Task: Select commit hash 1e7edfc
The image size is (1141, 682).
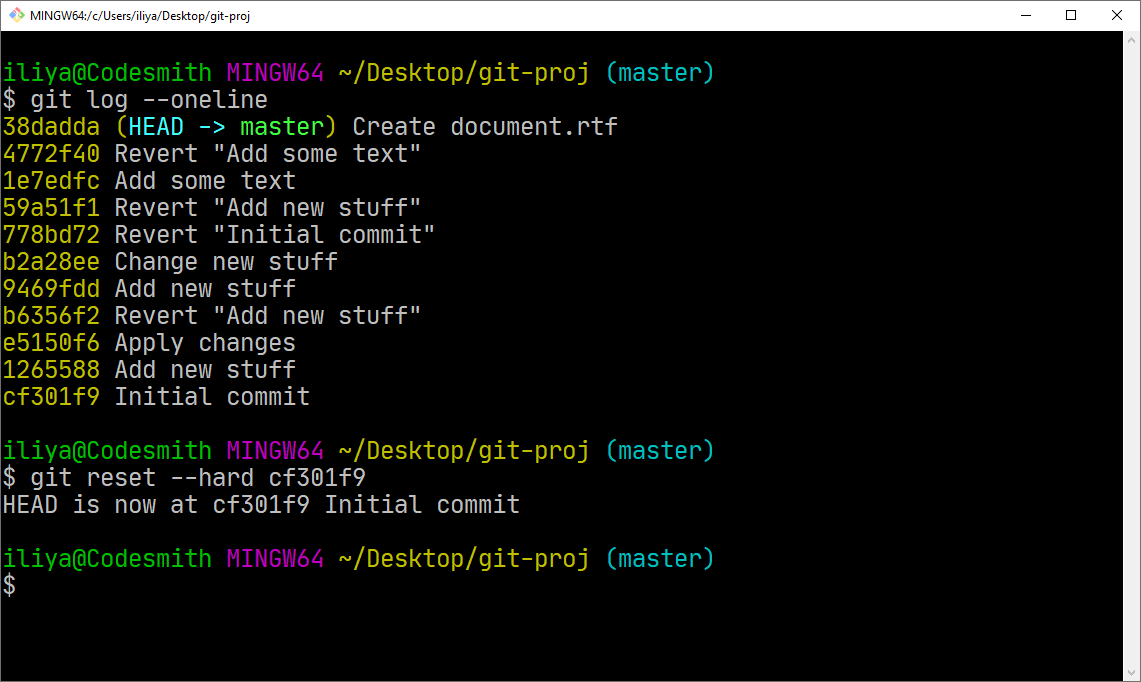Action: [51, 181]
